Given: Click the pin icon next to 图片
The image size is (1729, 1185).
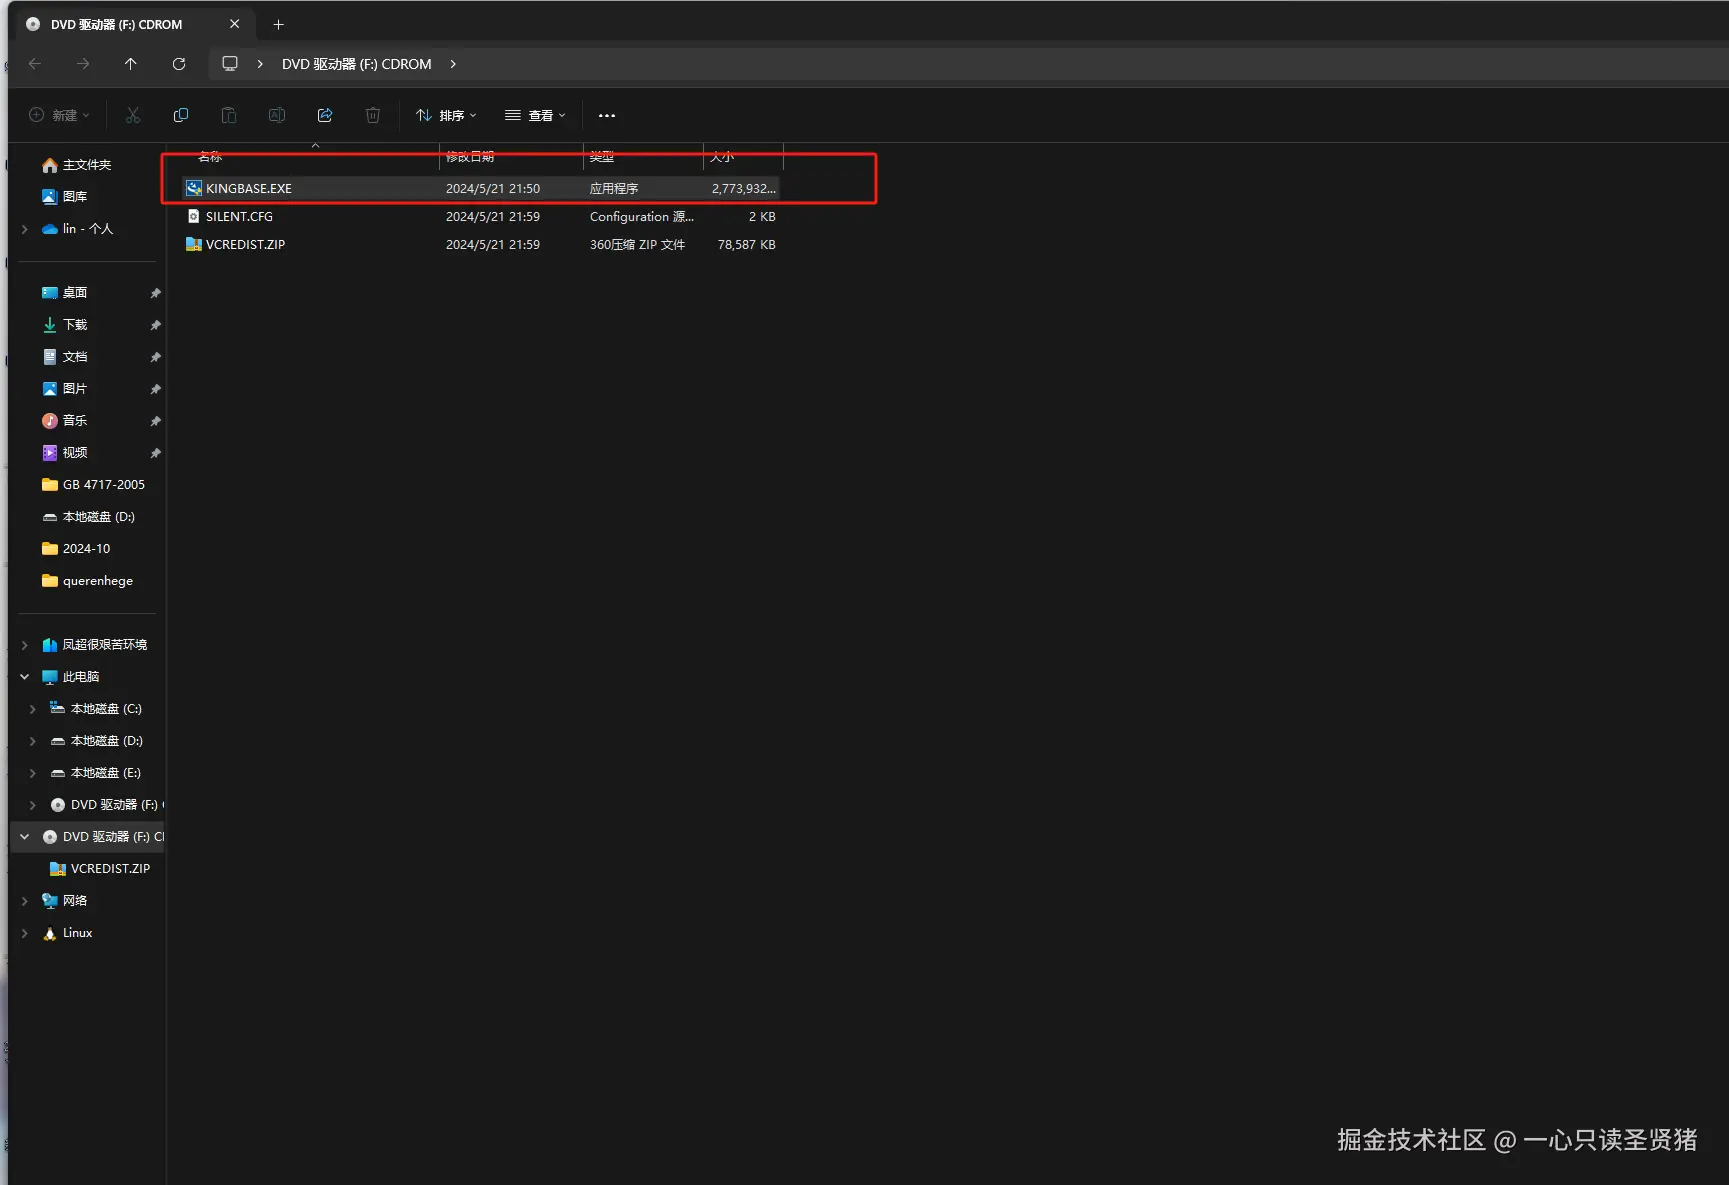Looking at the screenshot, I should 155,389.
